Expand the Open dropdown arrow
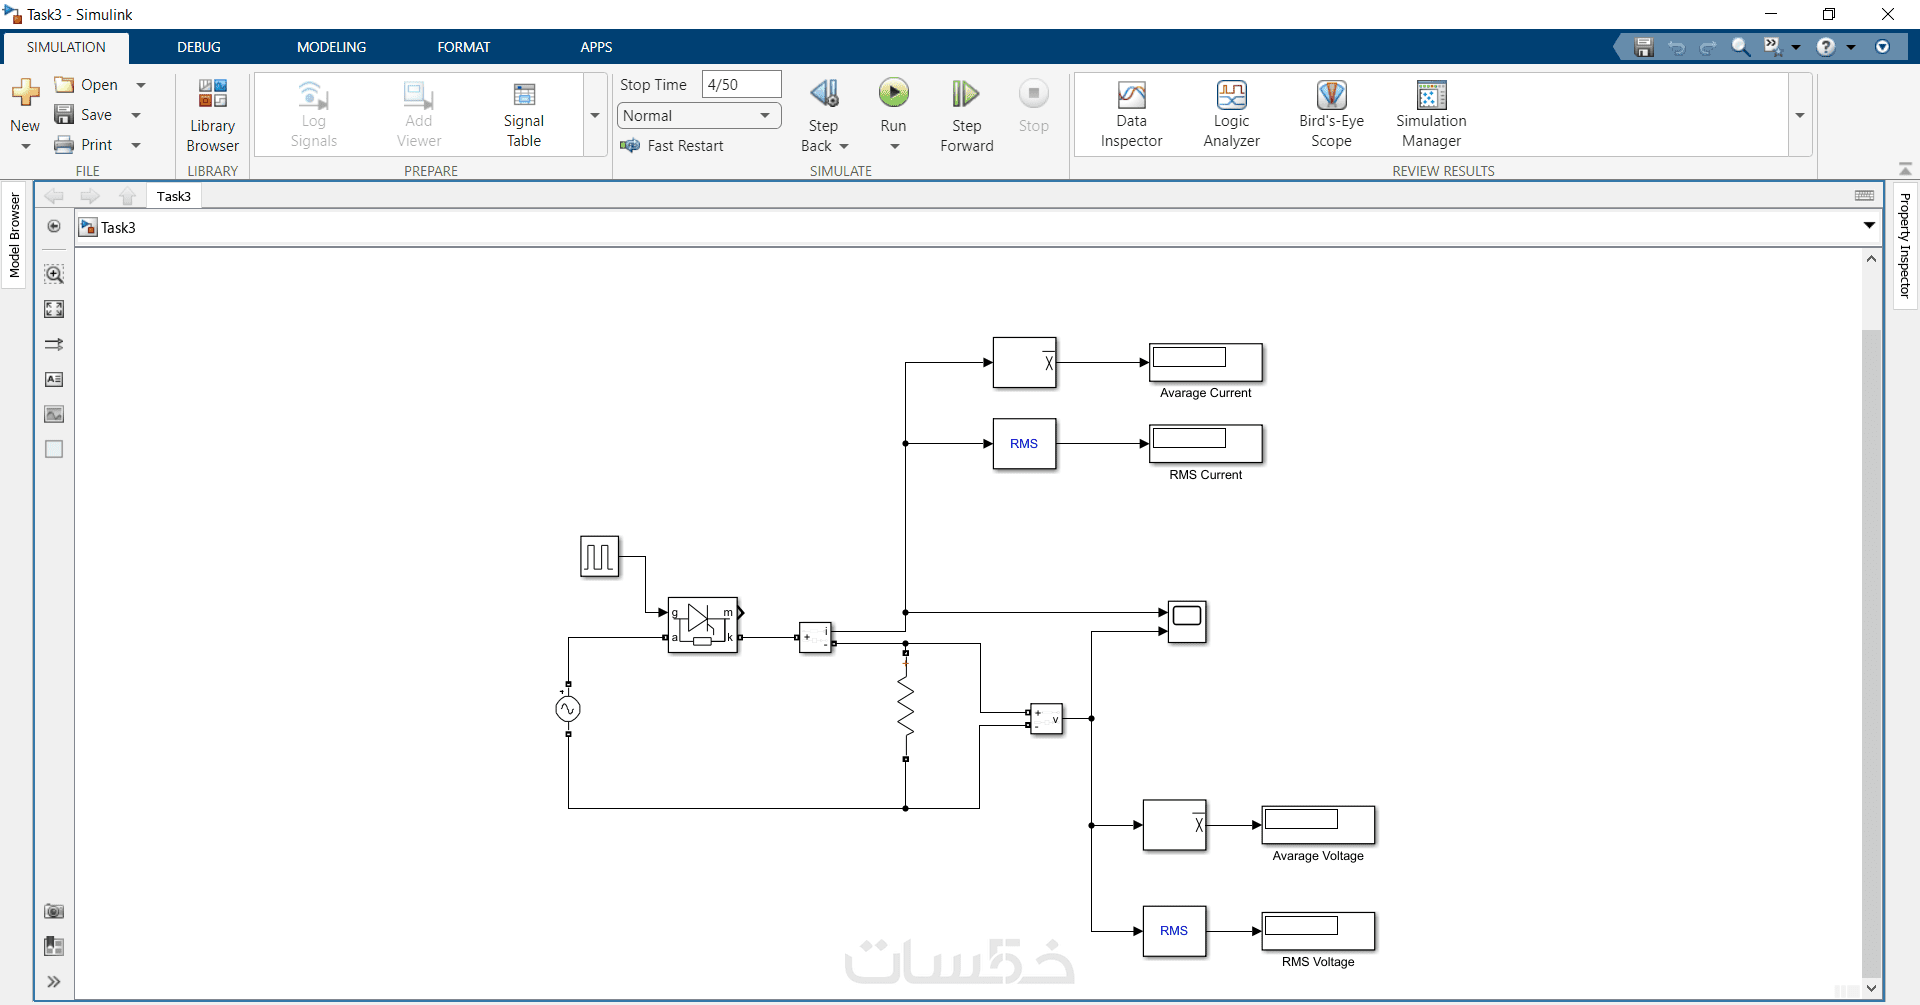Image resolution: width=1920 pixels, height=1005 pixels. coord(141,85)
